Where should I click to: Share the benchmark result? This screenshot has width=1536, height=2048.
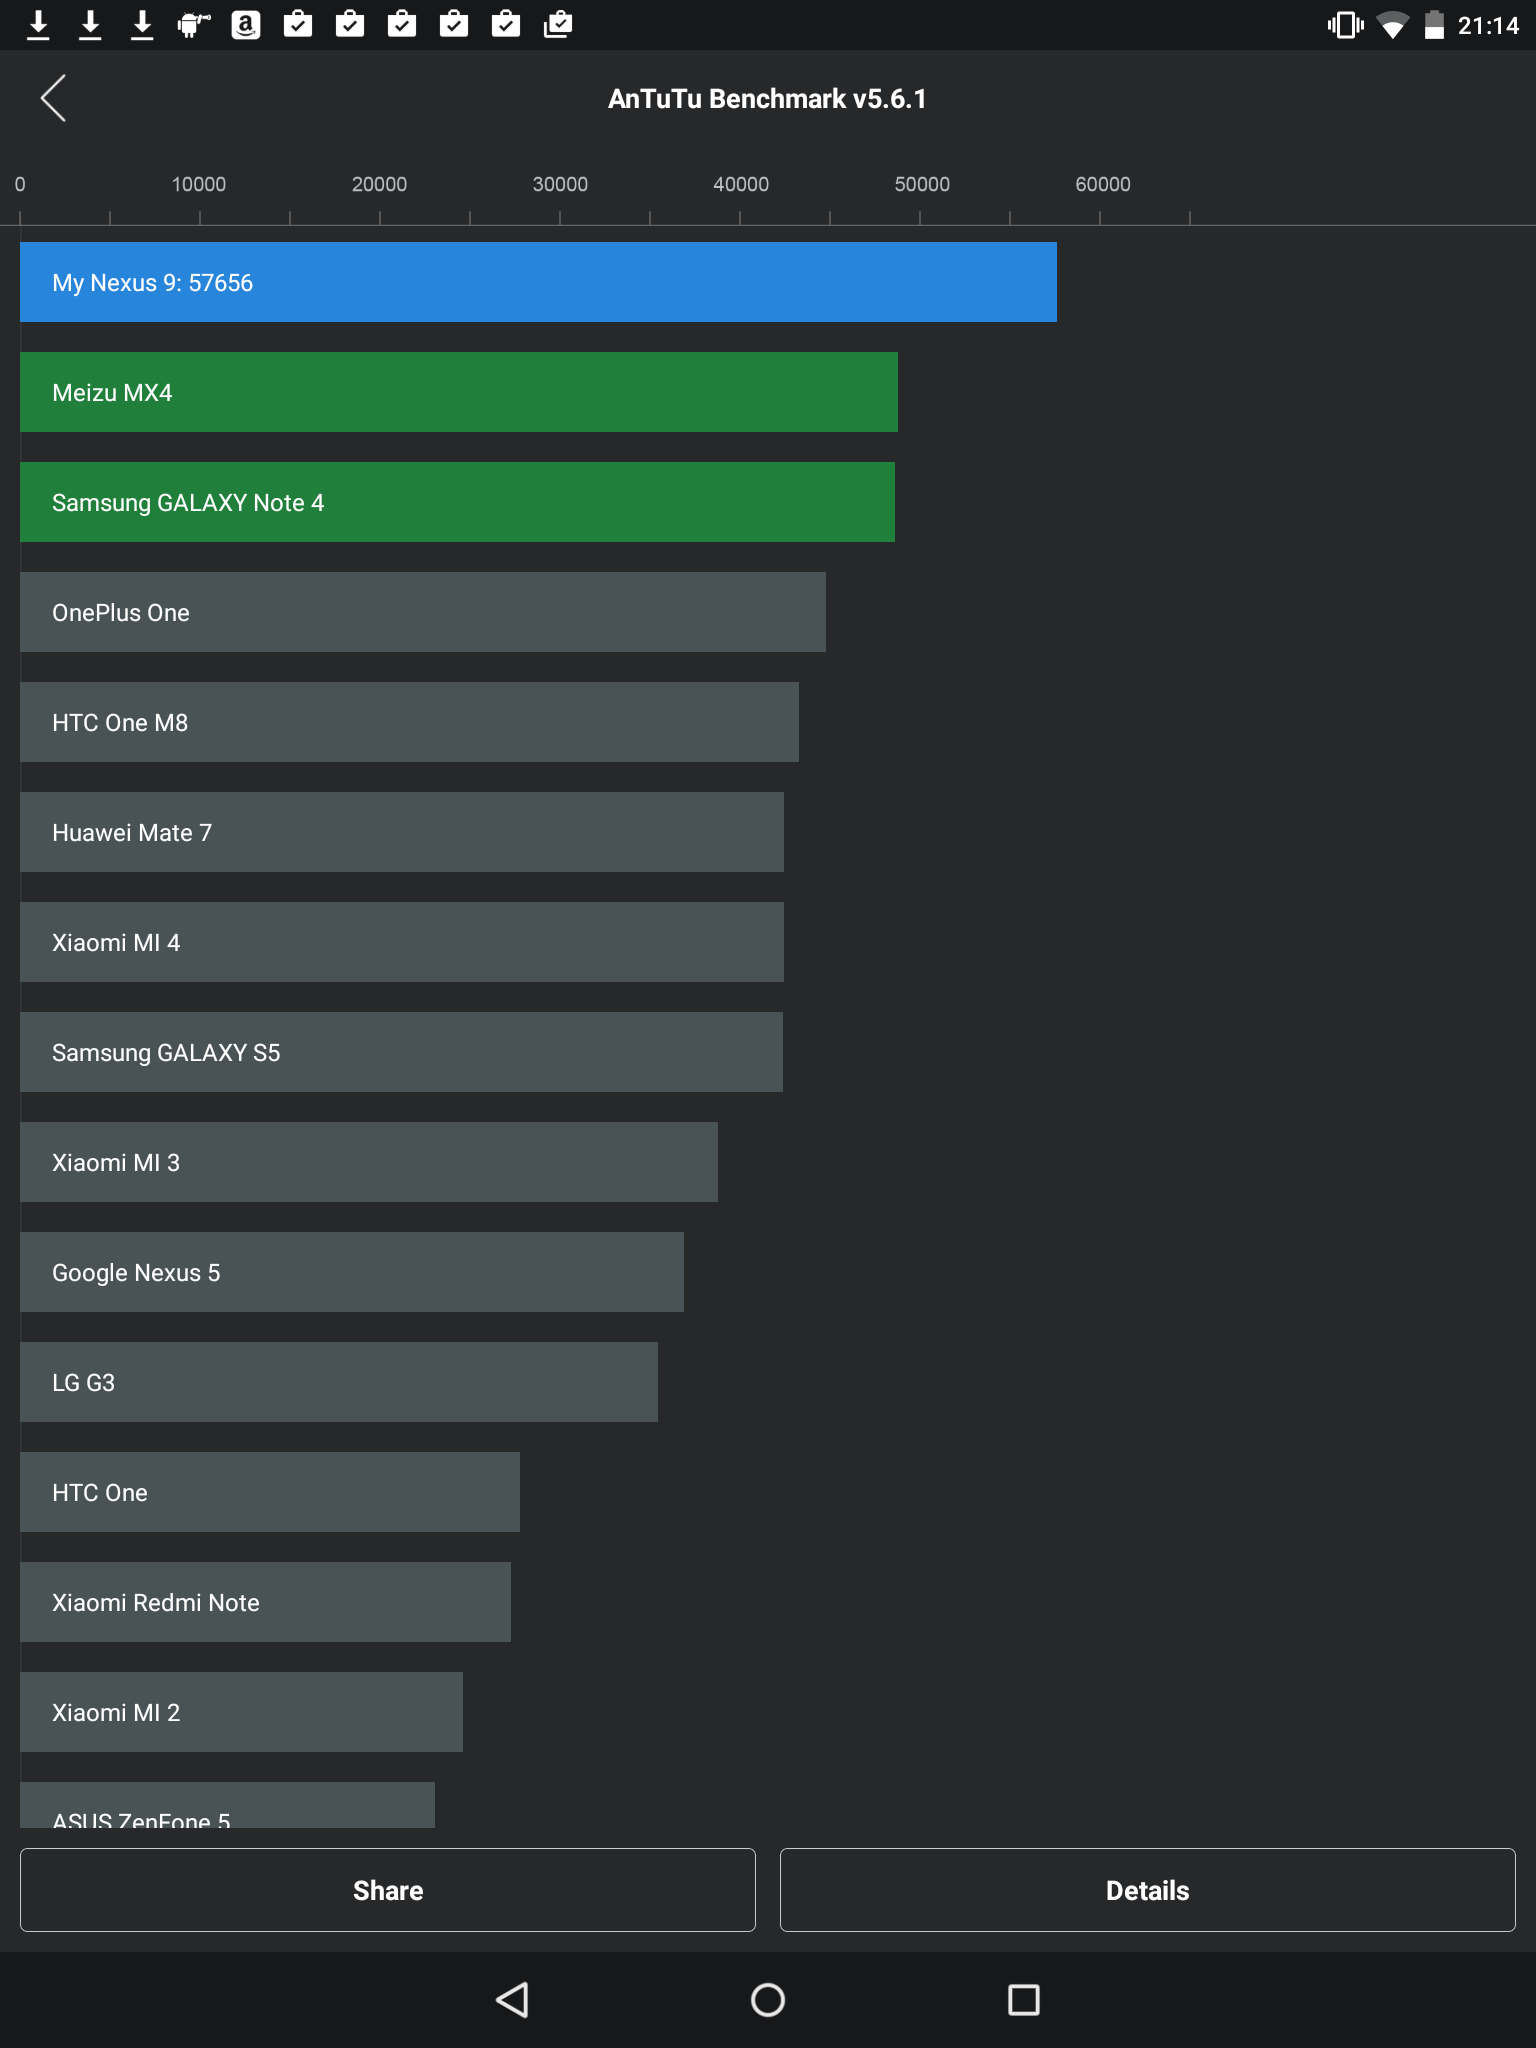pyautogui.click(x=388, y=1890)
